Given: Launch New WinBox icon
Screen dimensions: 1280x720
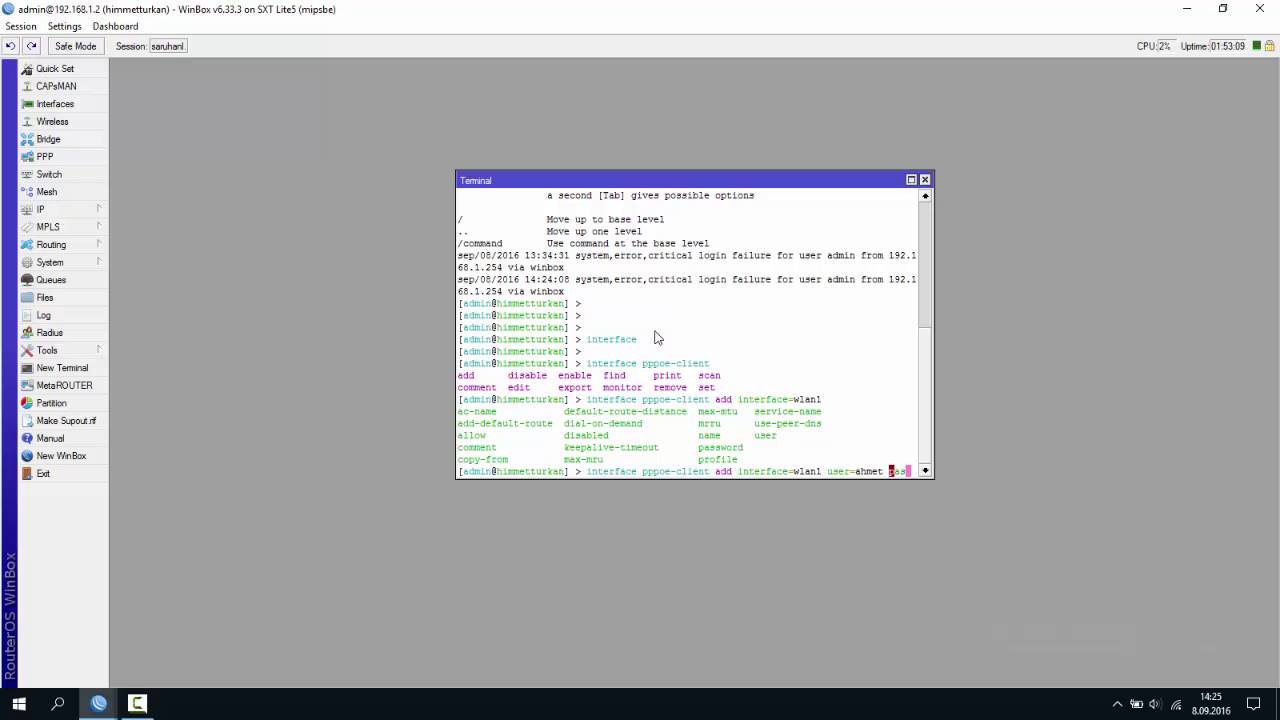Looking at the screenshot, I should [x=27, y=456].
